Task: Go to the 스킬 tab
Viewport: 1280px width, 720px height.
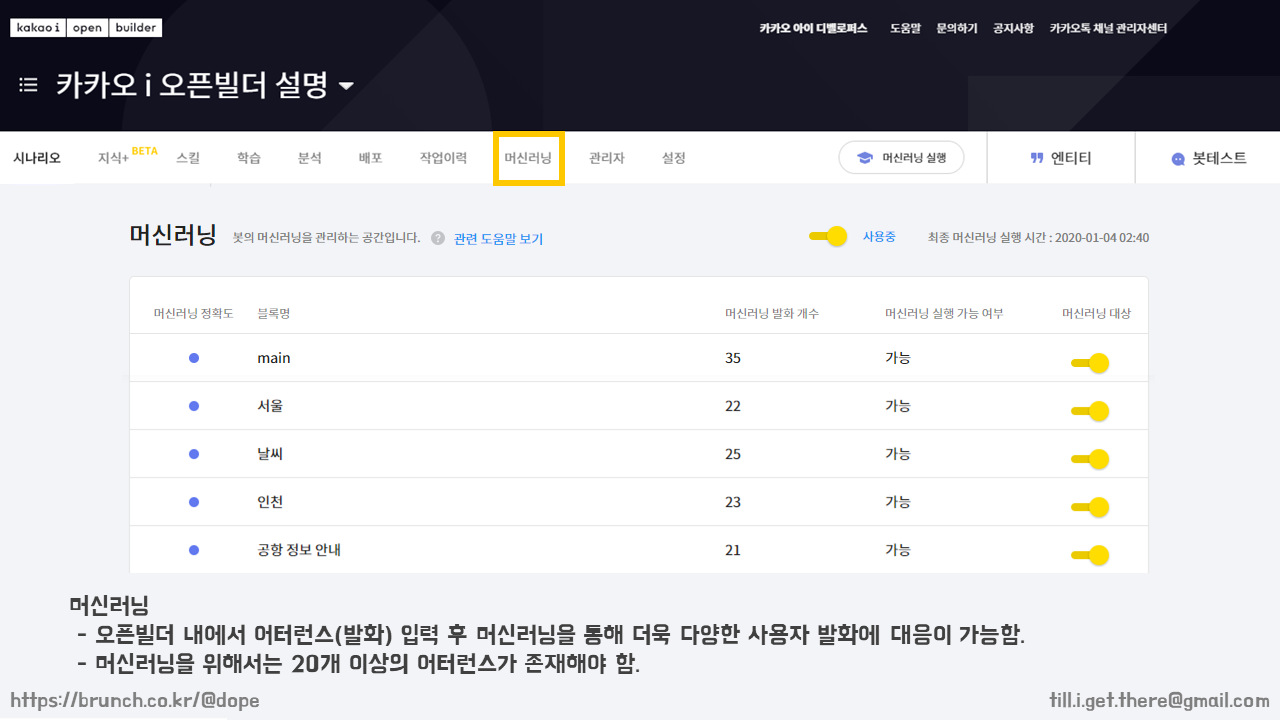Action: tap(188, 158)
